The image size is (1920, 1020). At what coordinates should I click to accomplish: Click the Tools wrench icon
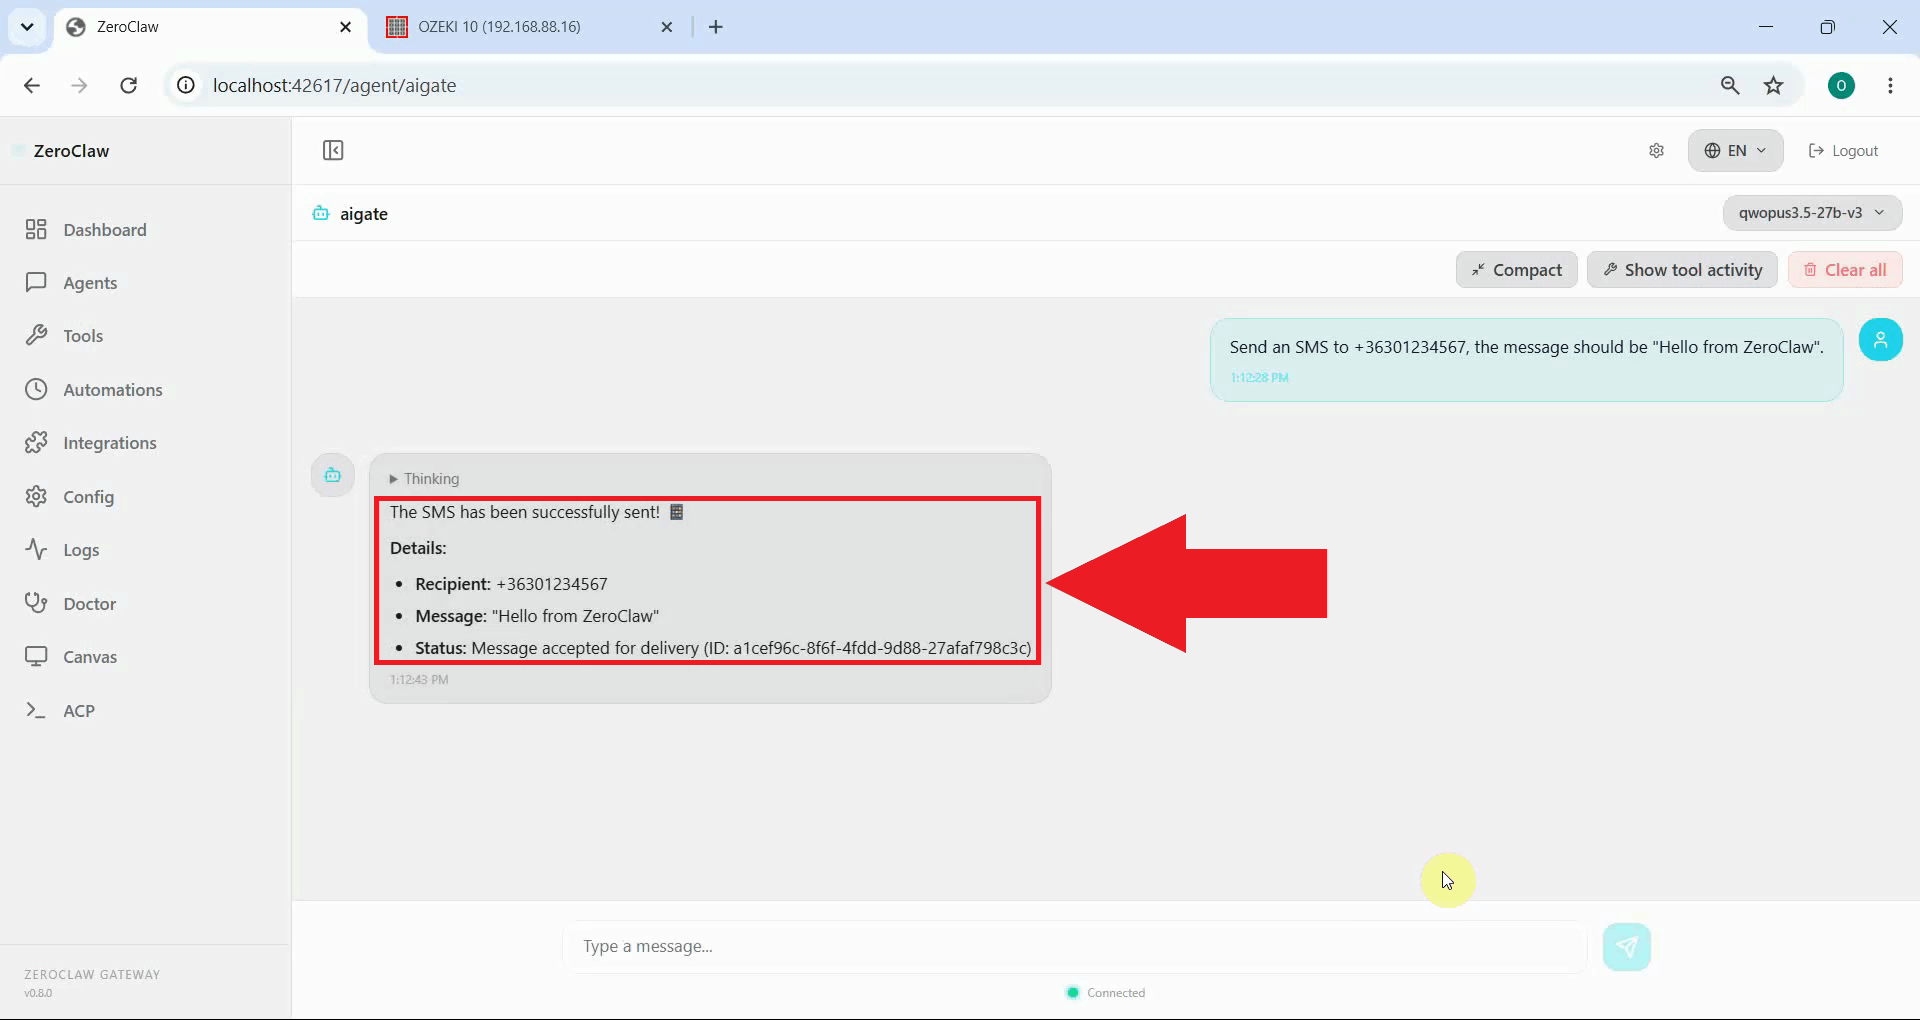coord(36,335)
